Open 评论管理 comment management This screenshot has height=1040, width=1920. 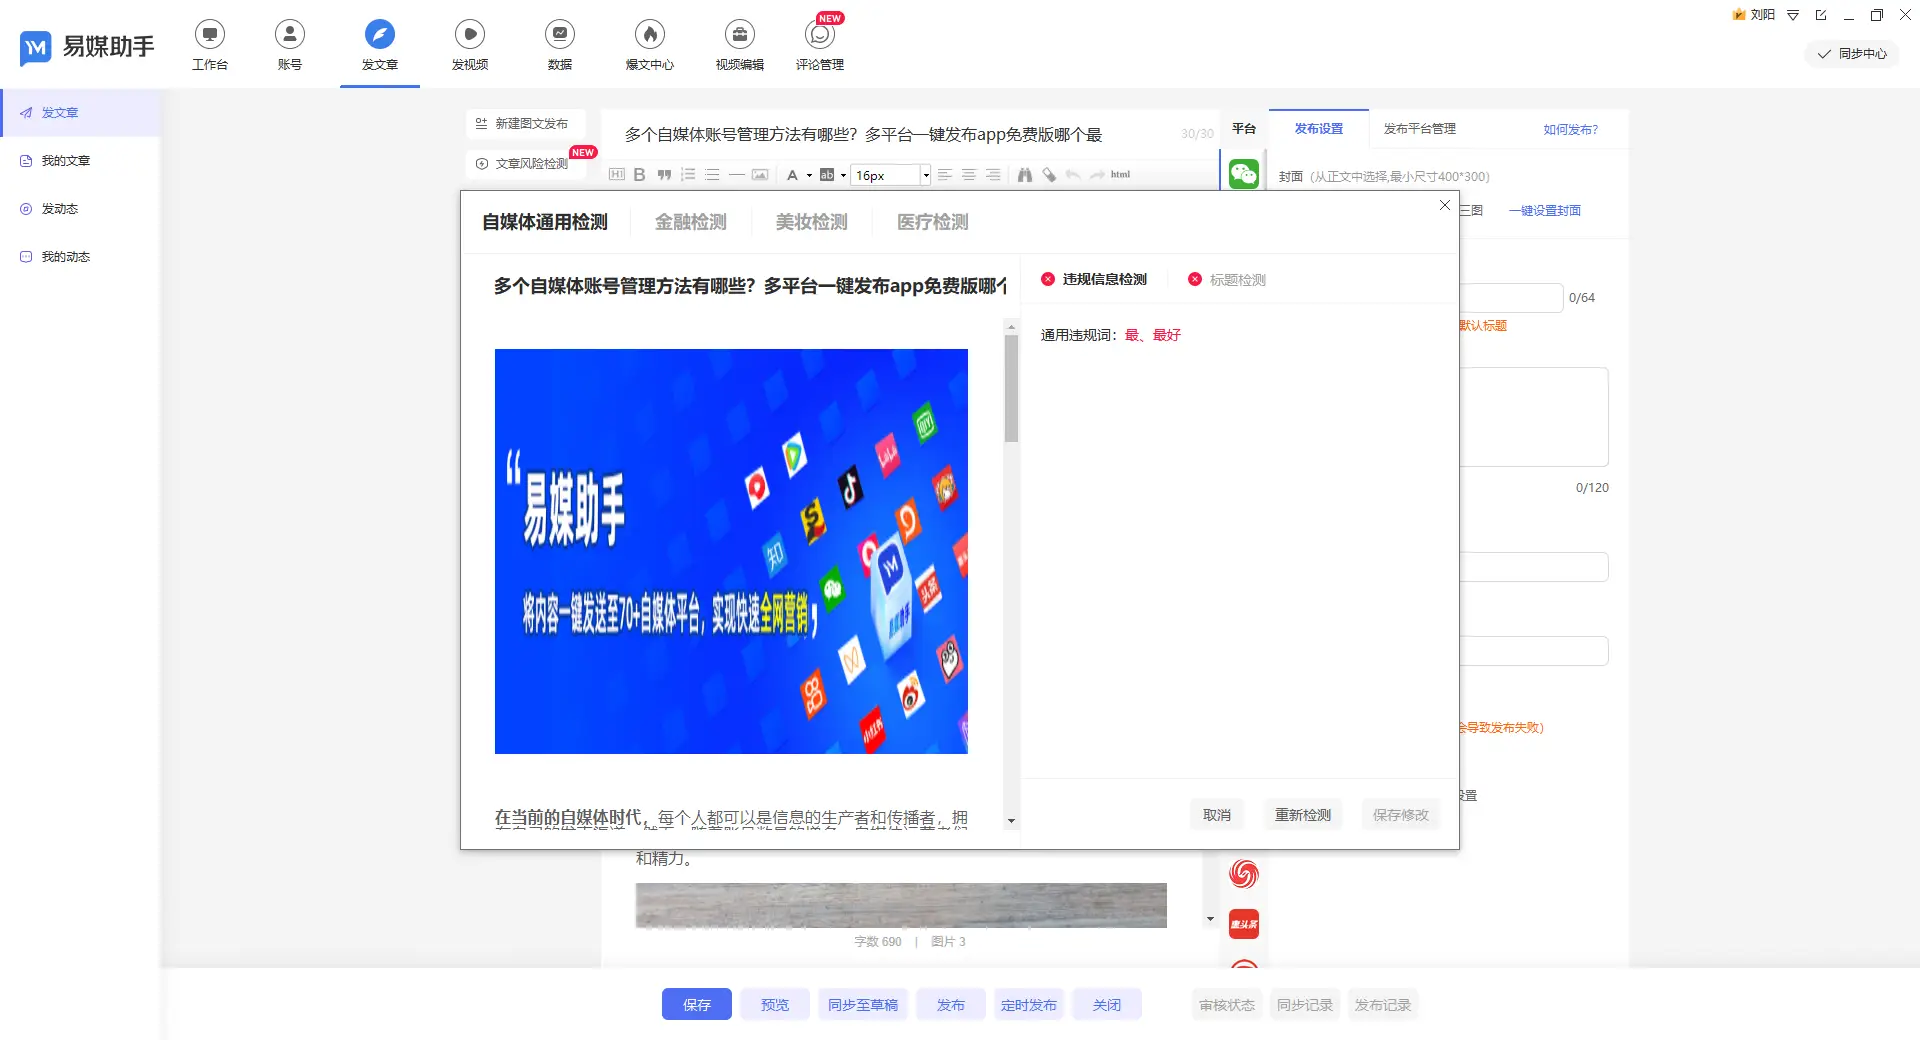click(820, 44)
